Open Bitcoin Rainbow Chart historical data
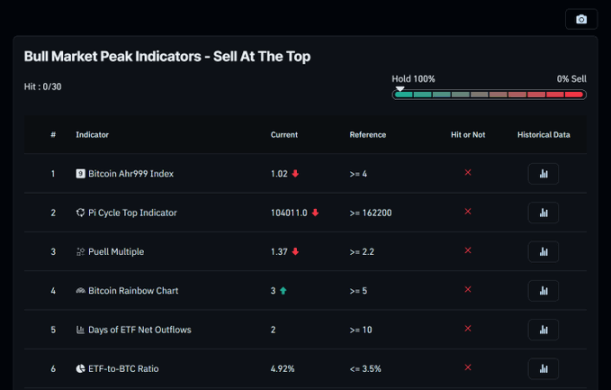 tap(543, 291)
